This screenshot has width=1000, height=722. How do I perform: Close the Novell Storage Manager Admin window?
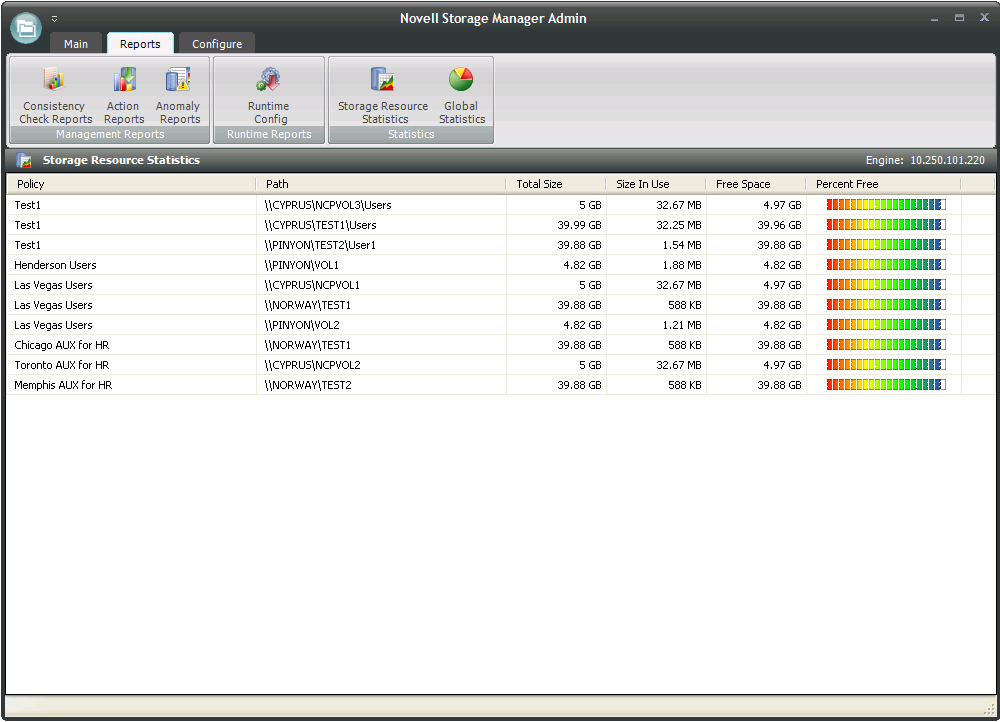[x=984, y=17]
